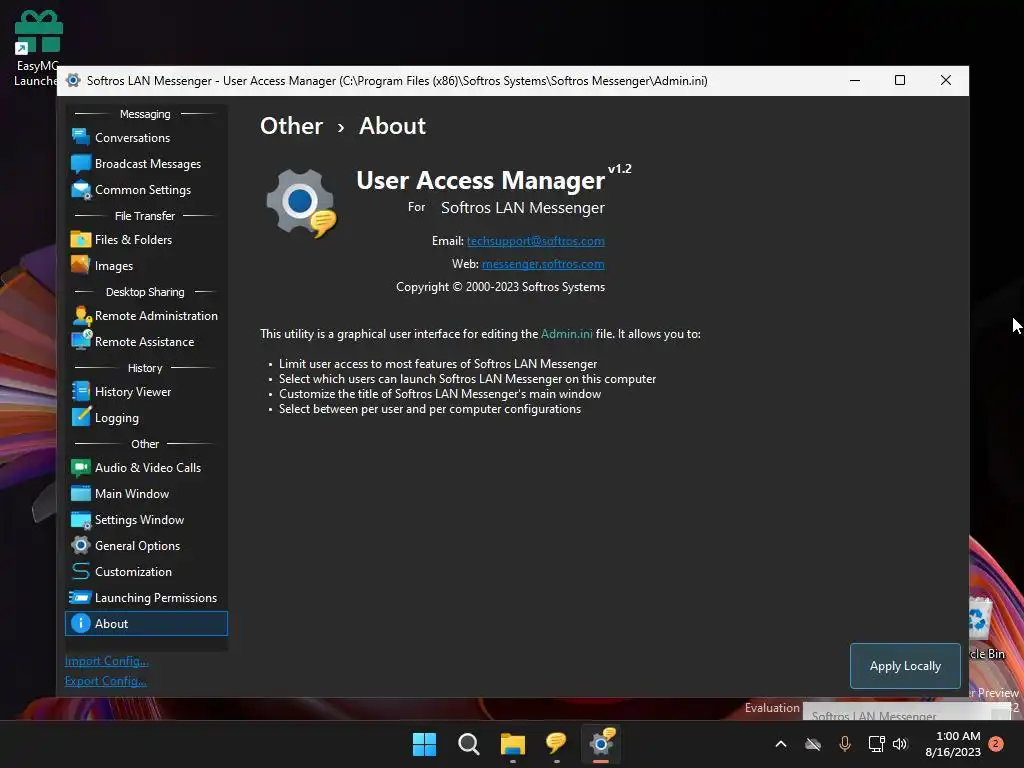Click the Launching Permissions icon

pyautogui.click(x=80, y=598)
